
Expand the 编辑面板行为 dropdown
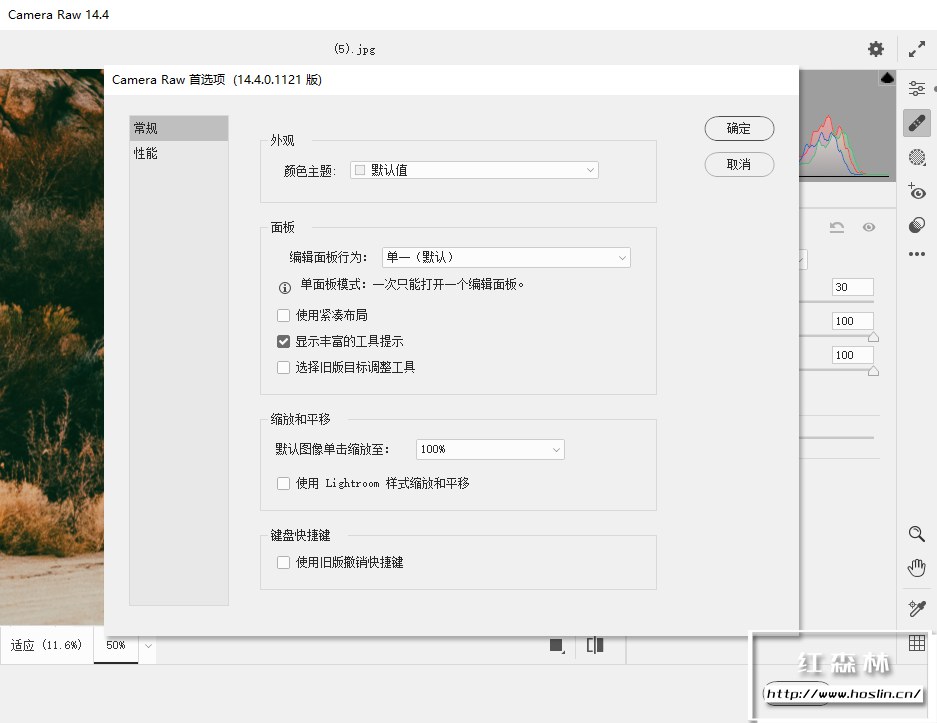click(x=506, y=258)
